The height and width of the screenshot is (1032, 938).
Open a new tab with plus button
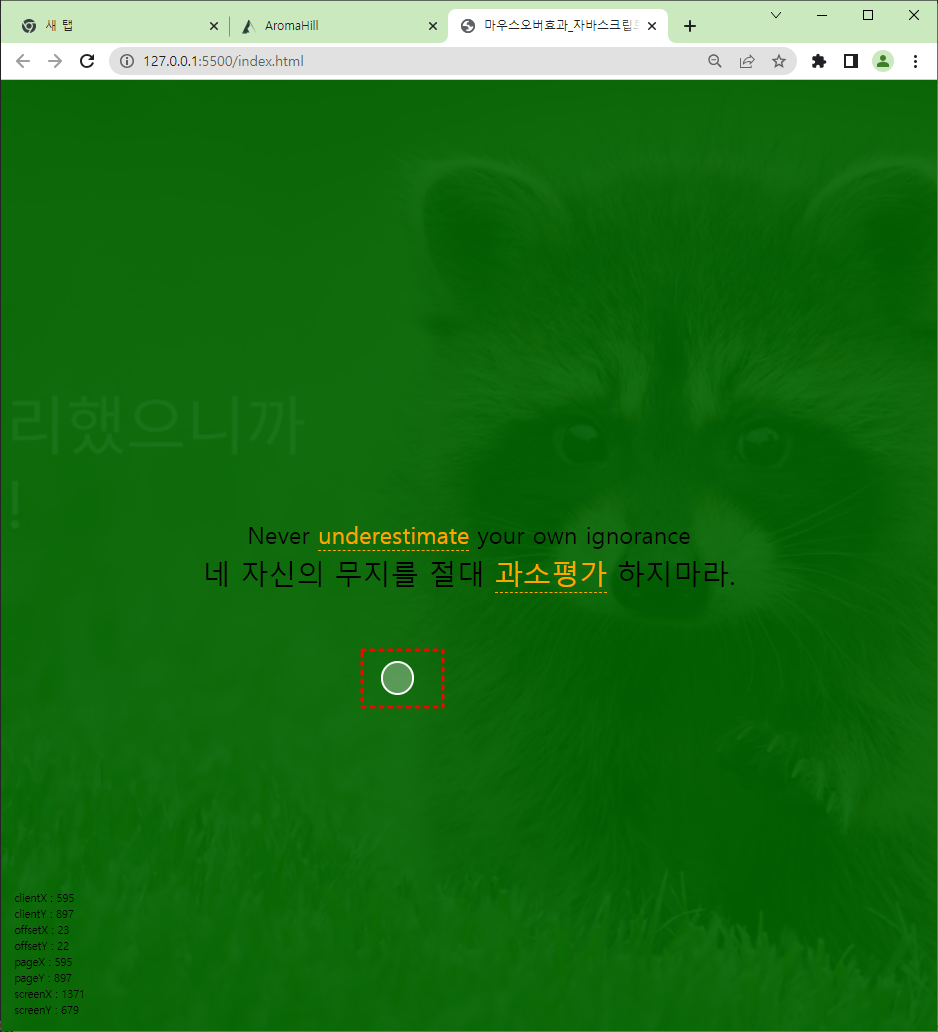click(690, 26)
